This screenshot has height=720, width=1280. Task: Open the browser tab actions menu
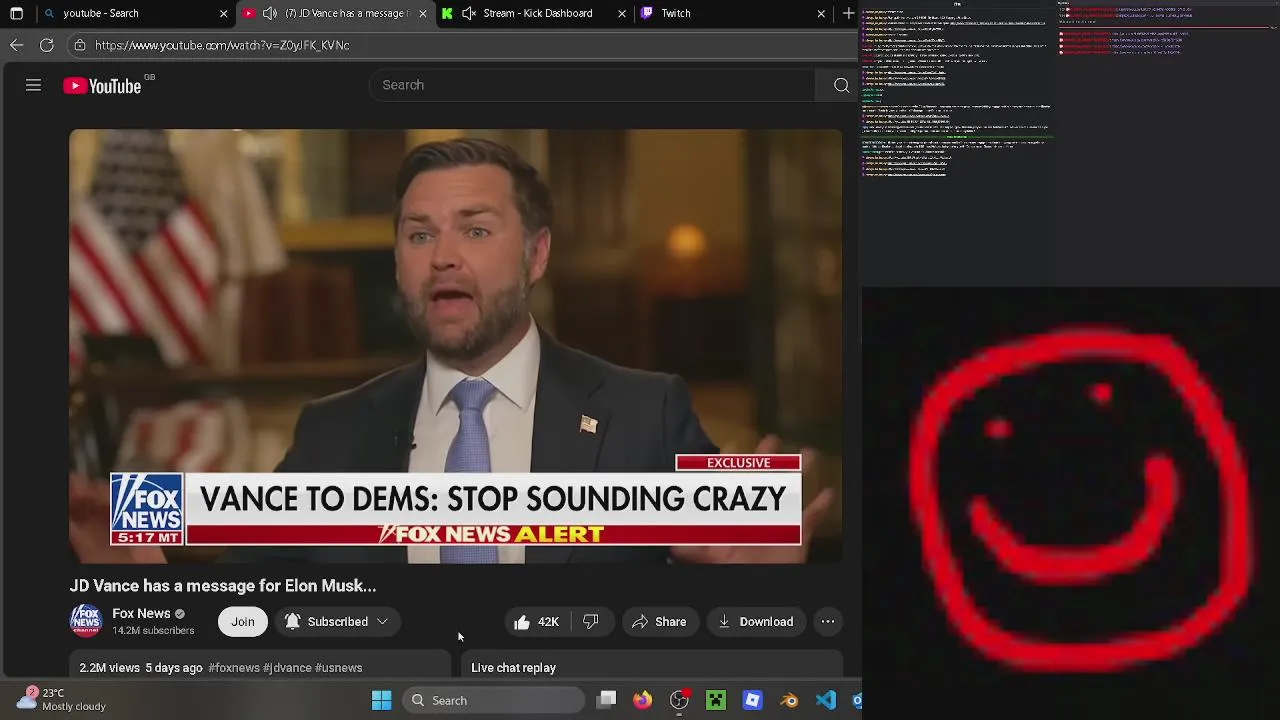point(16,13)
